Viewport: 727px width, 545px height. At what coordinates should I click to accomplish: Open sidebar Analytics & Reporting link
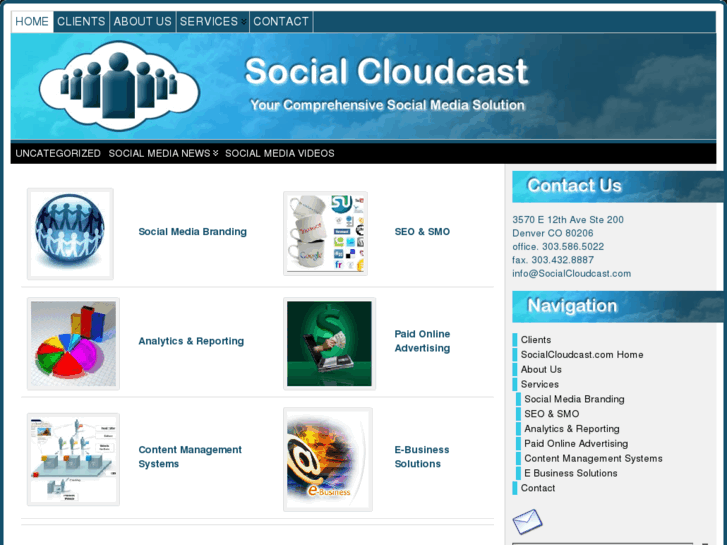point(572,429)
